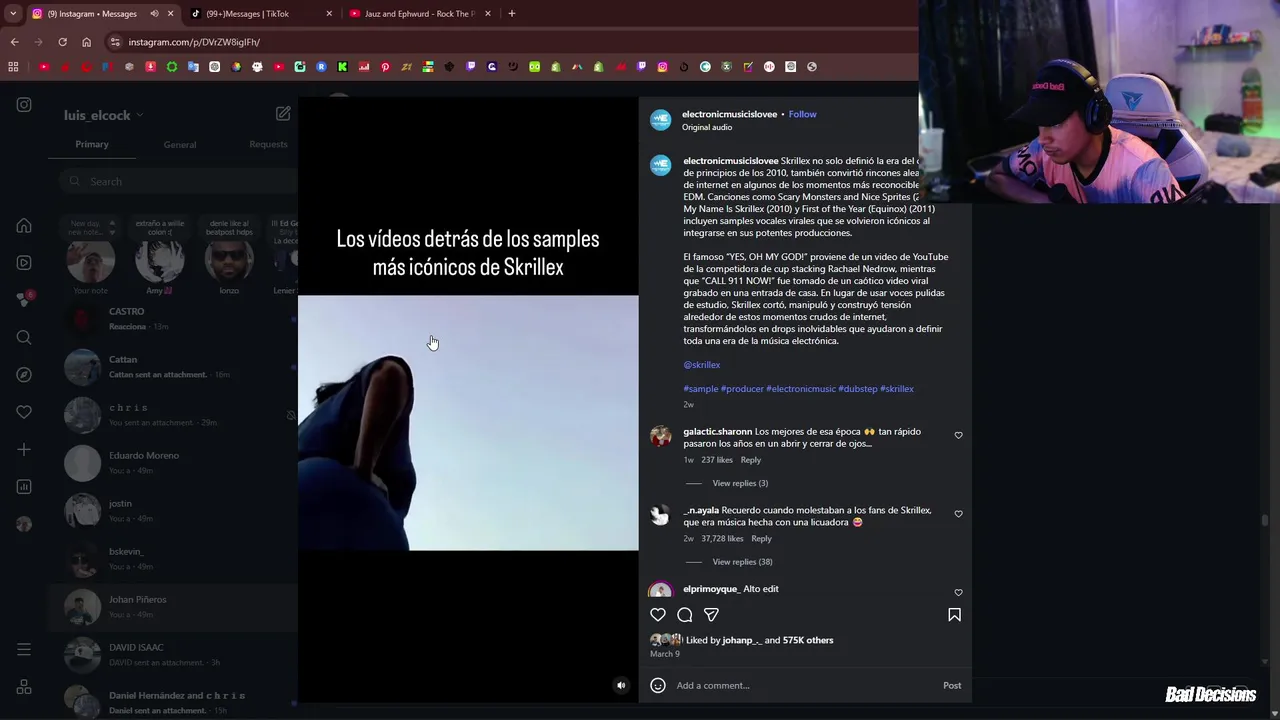1280x720 pixels.
Task: Click the Add a comment field
Action: [x=805, y=685]
